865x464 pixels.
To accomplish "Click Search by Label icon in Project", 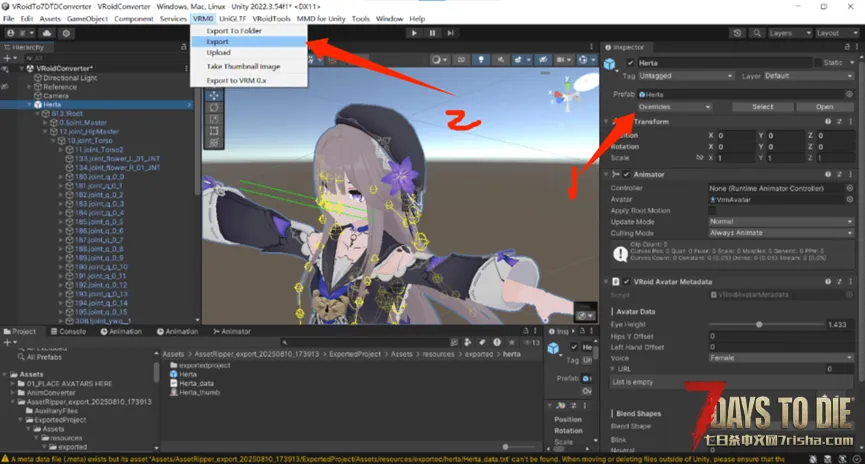I will 482,343.
